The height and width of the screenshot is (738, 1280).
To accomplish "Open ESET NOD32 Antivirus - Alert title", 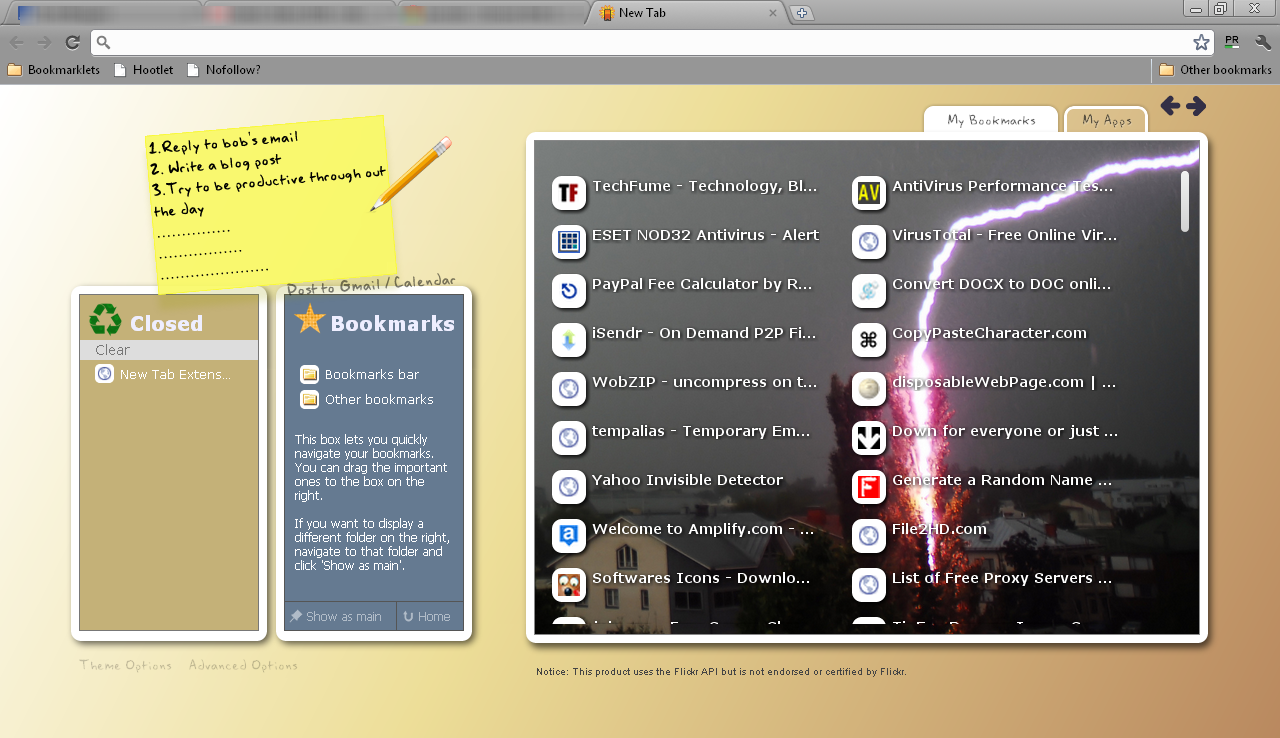I will coord(705,235).
